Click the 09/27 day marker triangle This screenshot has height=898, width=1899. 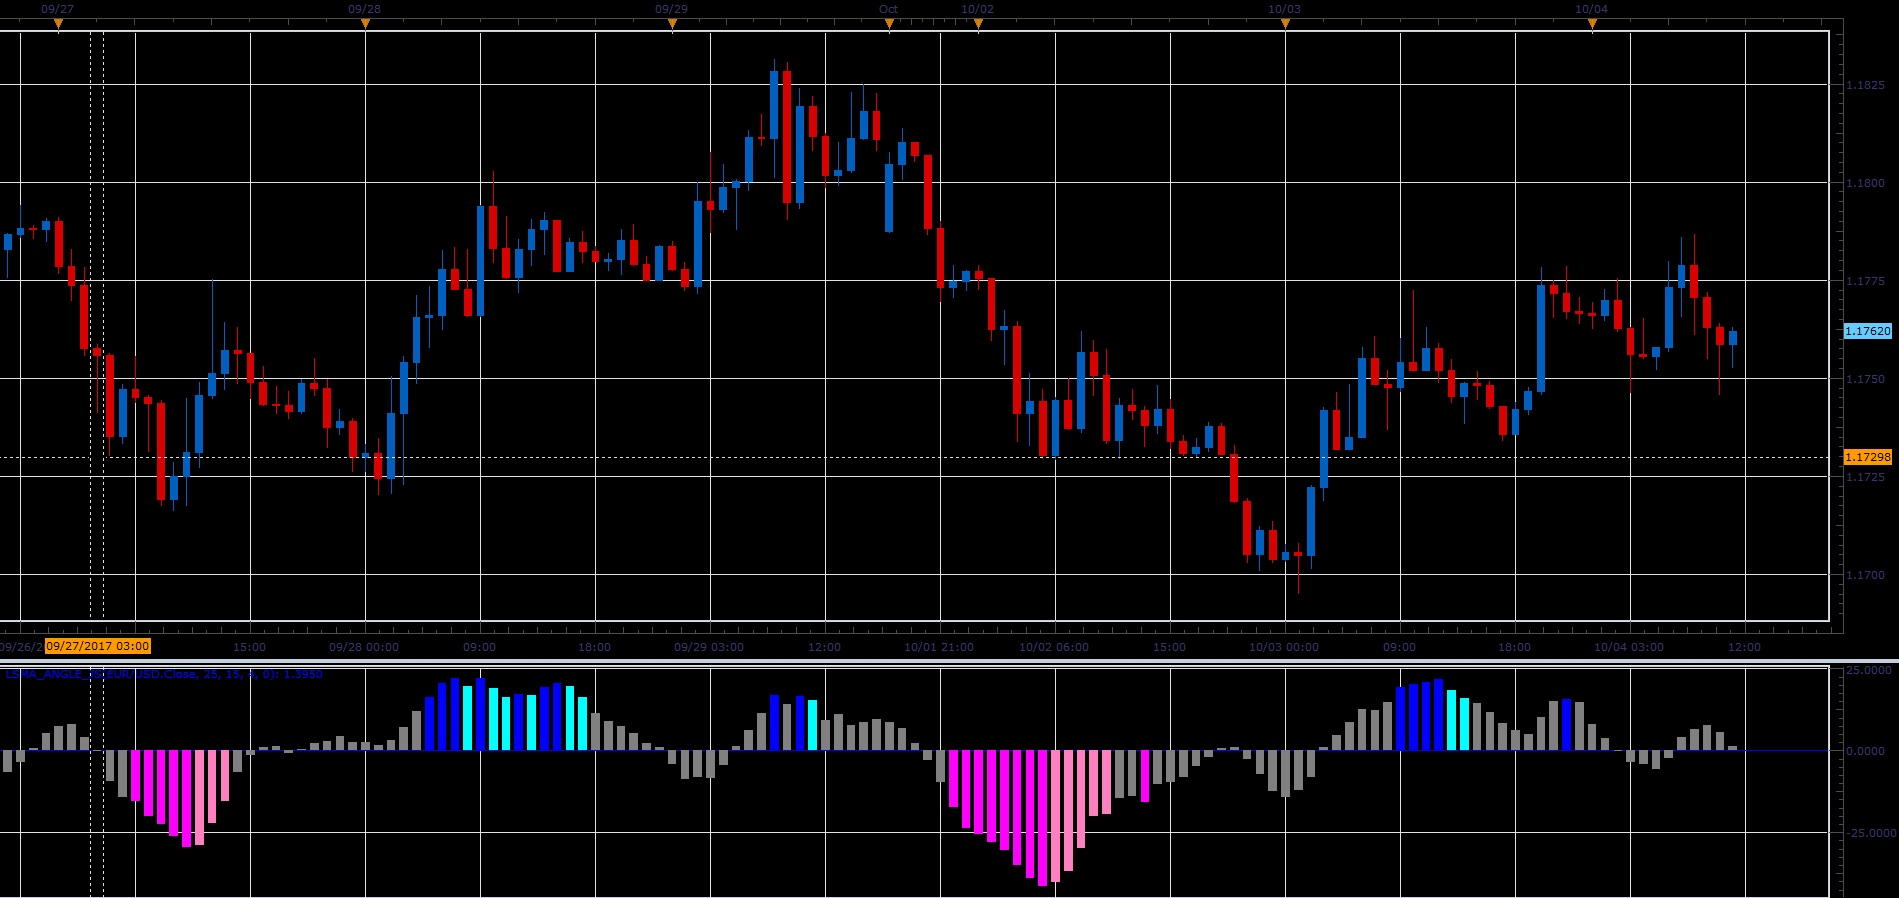(x=58, y=24)
